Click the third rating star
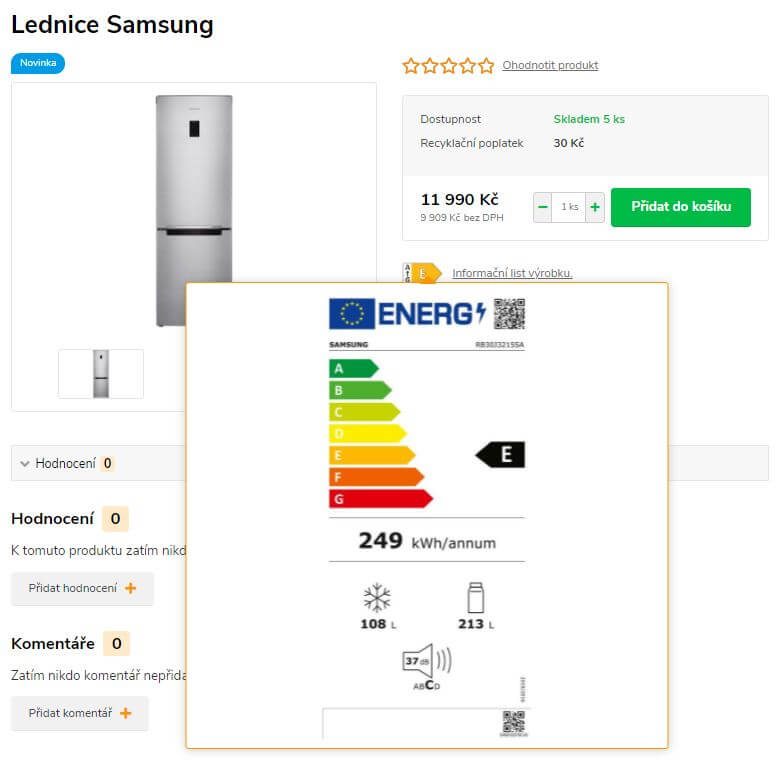The width and height of the screenshot is (777, 766). point(448,65)
